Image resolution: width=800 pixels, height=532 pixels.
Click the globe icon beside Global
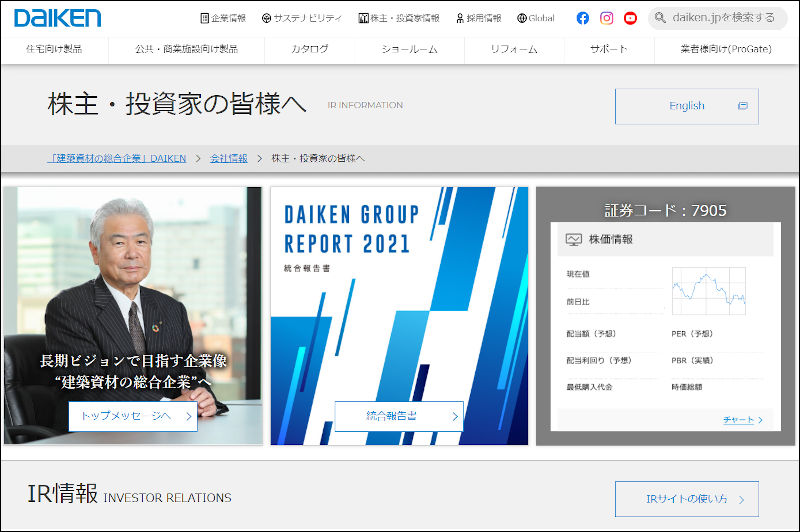tap(521, 18)
